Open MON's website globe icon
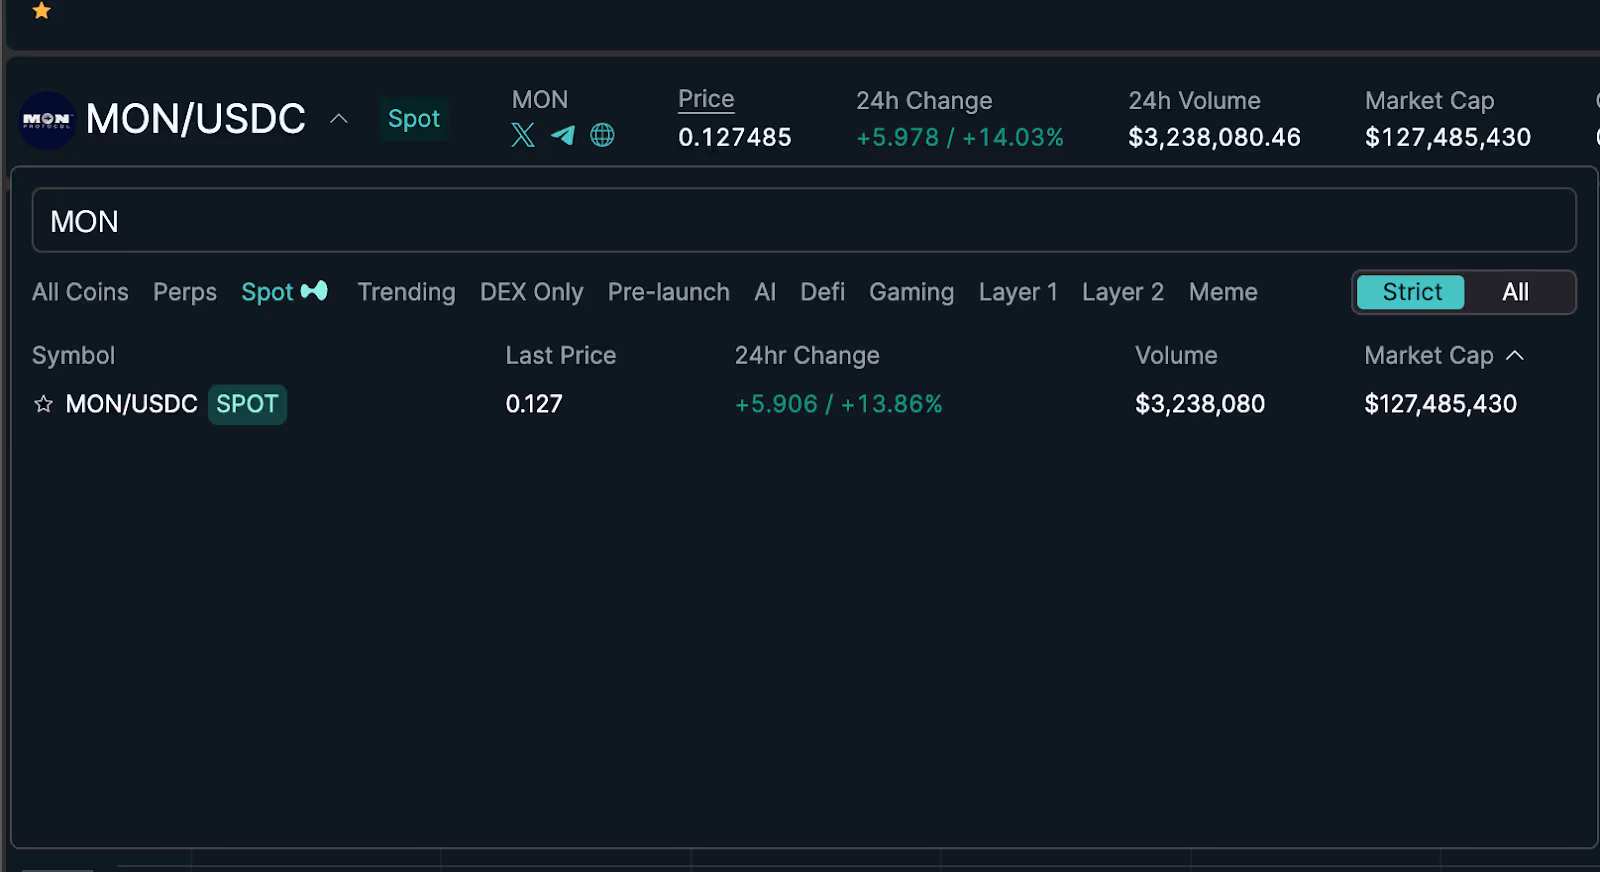The width and height of the screenshot is (1600, 872). (x=602, y=135)
